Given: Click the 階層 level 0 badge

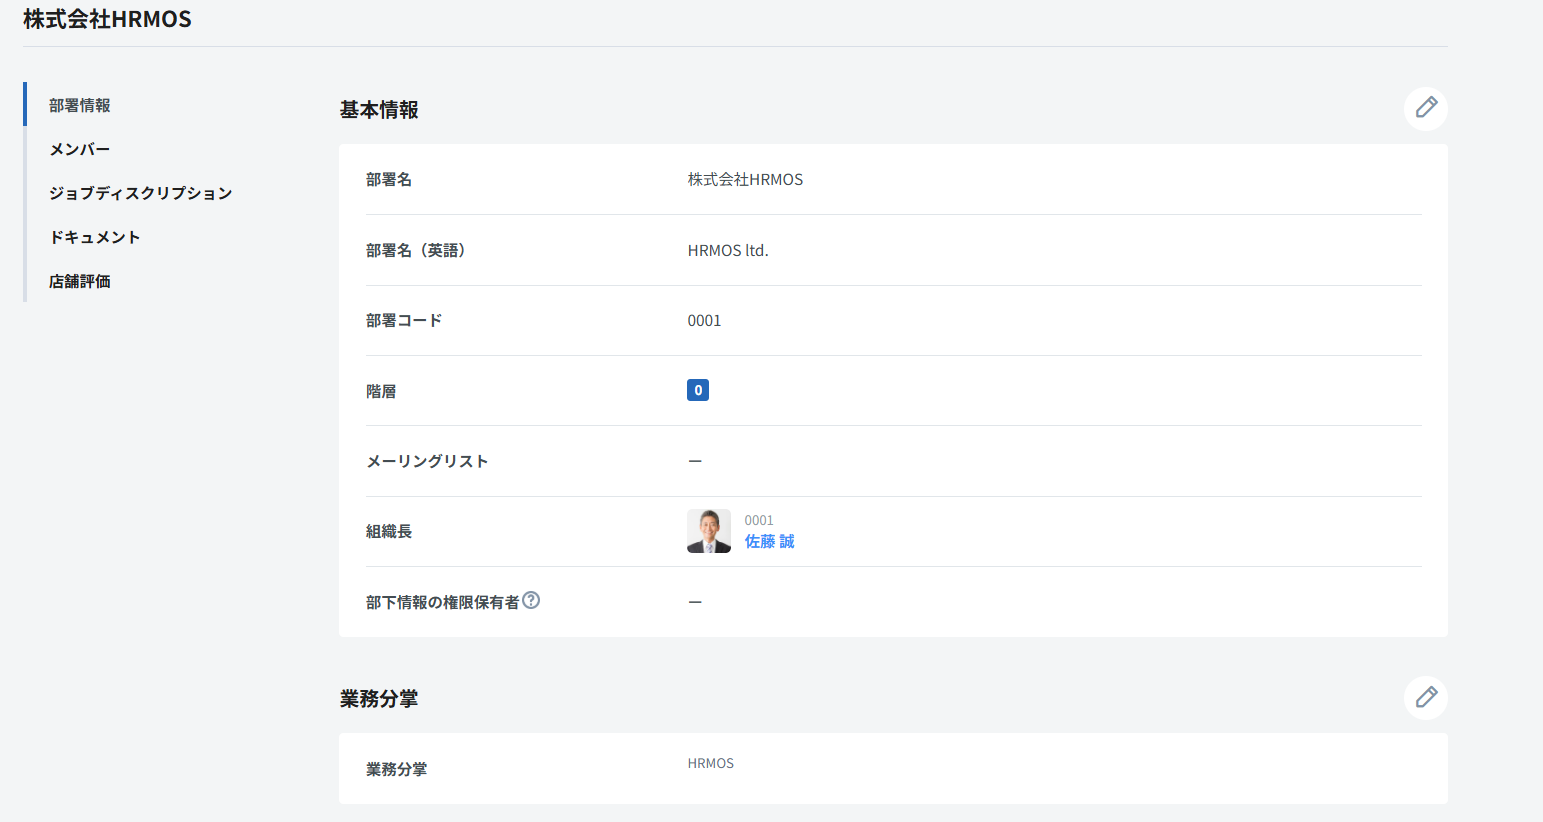Looking at the screenshot, I should [x=698, y=390].
